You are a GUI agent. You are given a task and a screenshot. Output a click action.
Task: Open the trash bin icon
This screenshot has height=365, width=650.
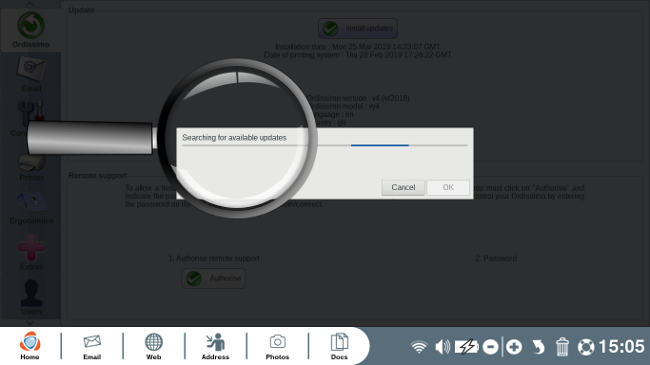[562, 347]
